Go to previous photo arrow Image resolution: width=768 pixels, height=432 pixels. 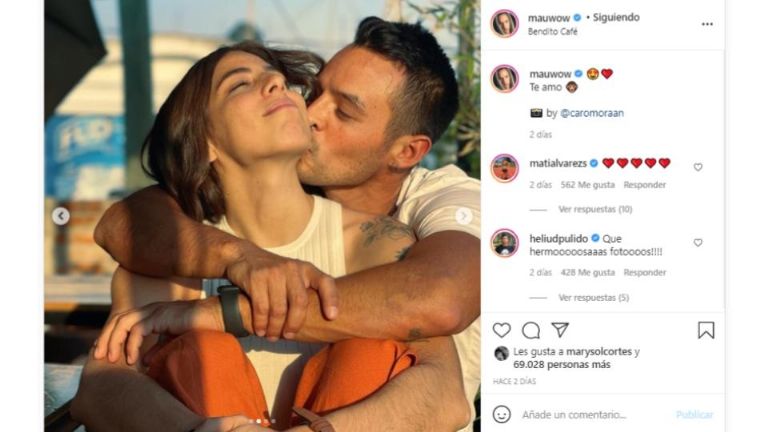click(x=61, y=216)
